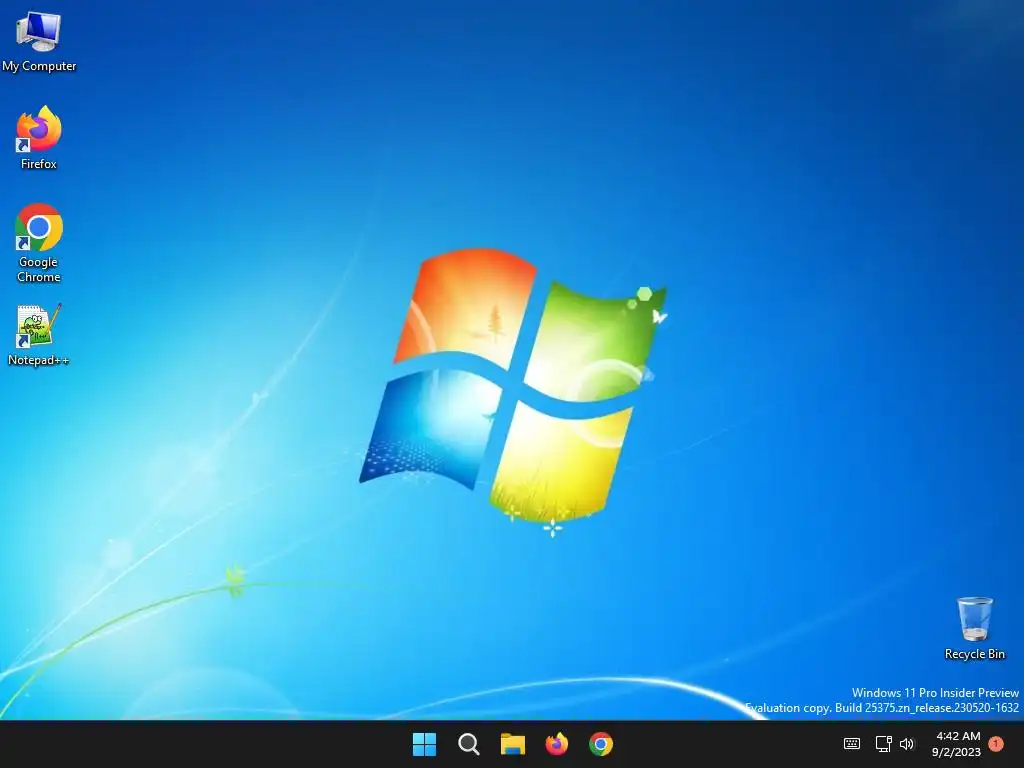Open File Explorer from the taskbar
Screen dimensions: 1024x768
pos(513,744)
